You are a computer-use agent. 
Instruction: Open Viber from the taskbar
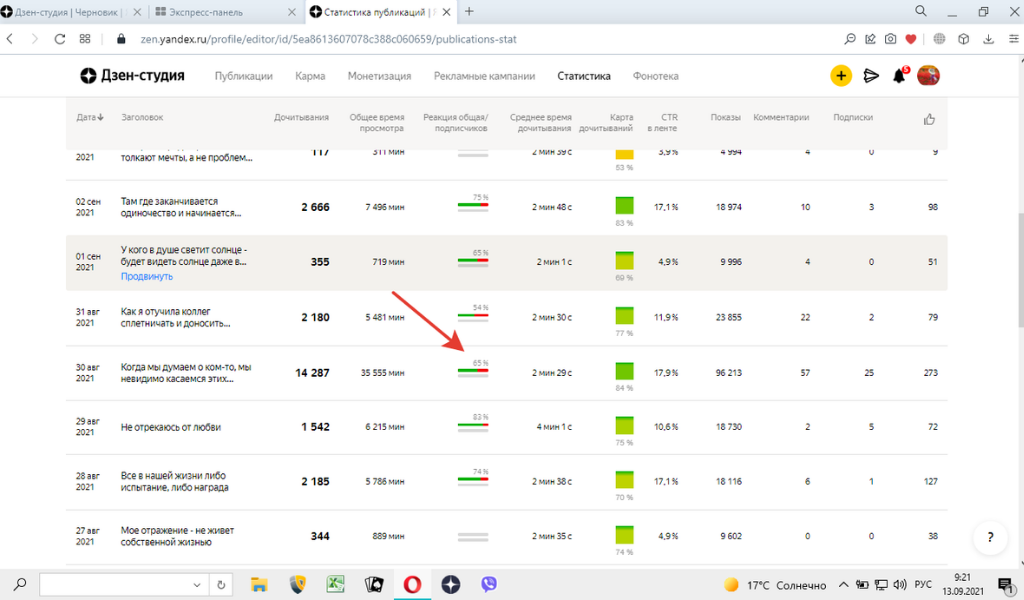[x=488, y=584]
